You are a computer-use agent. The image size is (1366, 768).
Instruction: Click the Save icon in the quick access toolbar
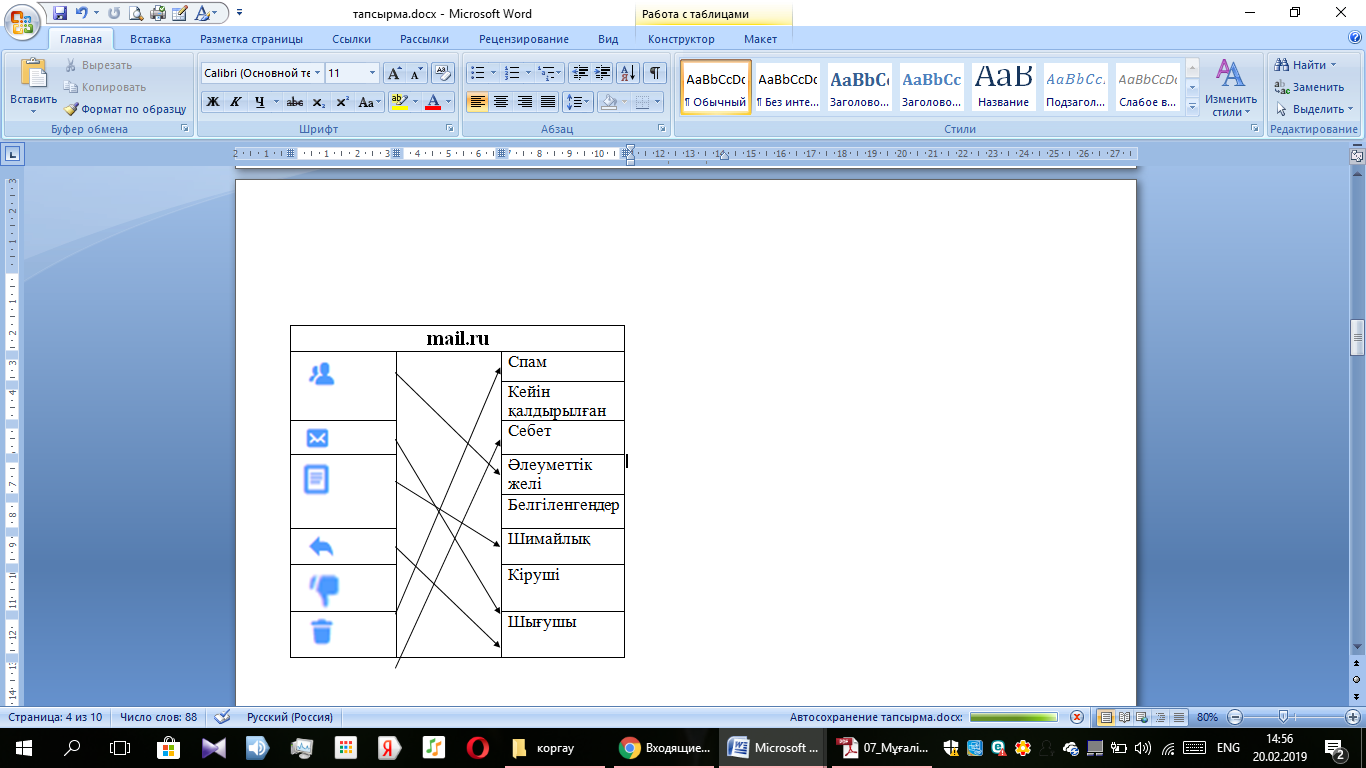pyautogui.click(x=59, y=14)
